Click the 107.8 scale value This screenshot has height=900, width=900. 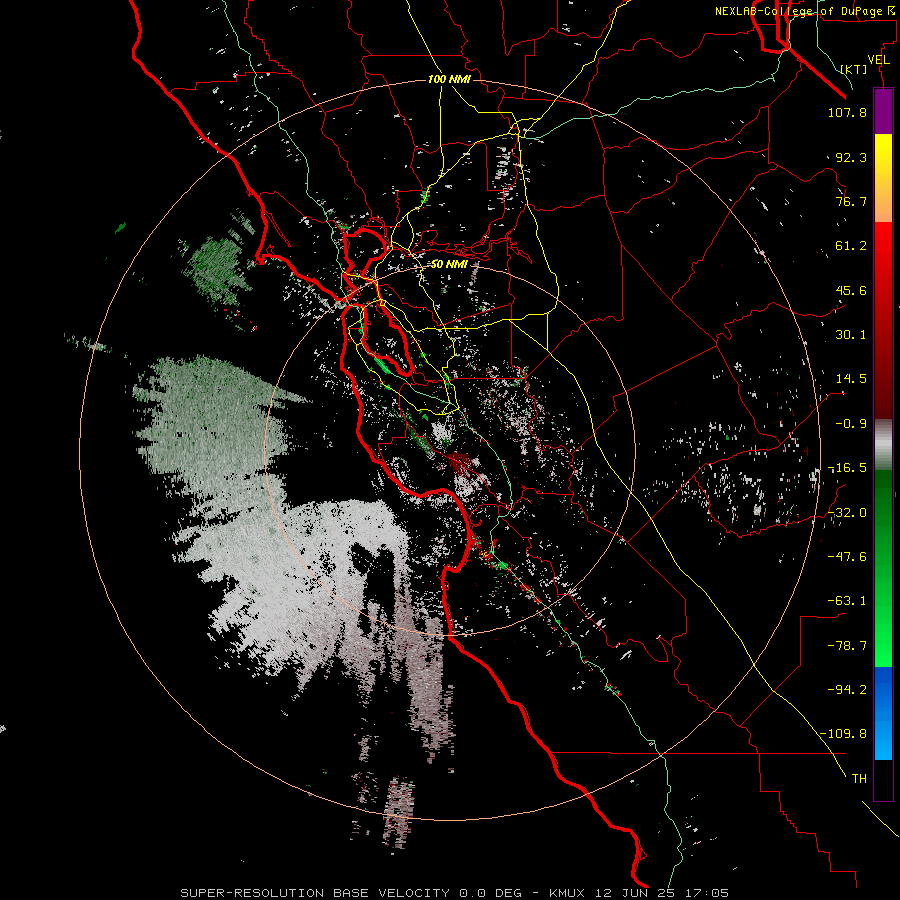(x=847, y=112)
